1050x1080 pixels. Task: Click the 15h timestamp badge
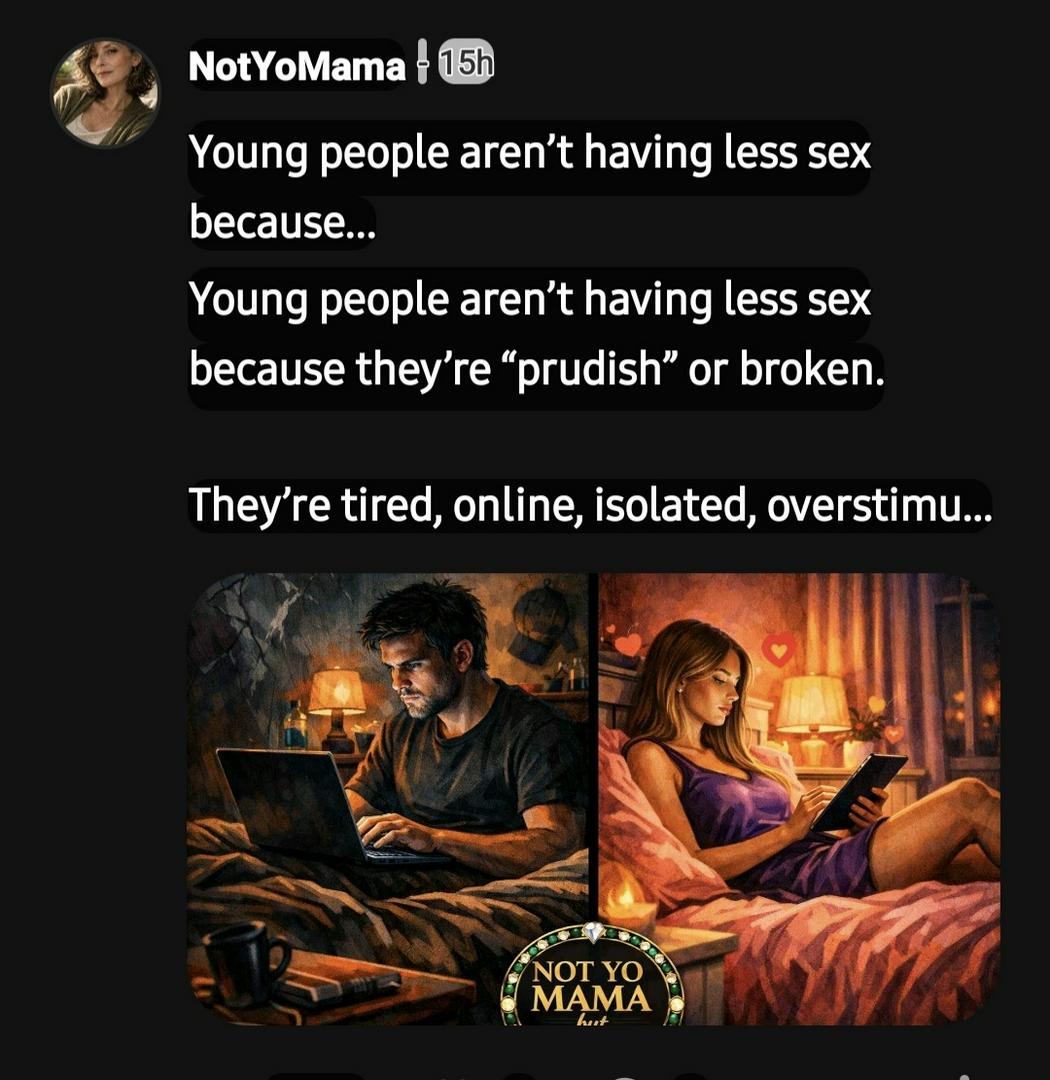[x=466, y=64]
